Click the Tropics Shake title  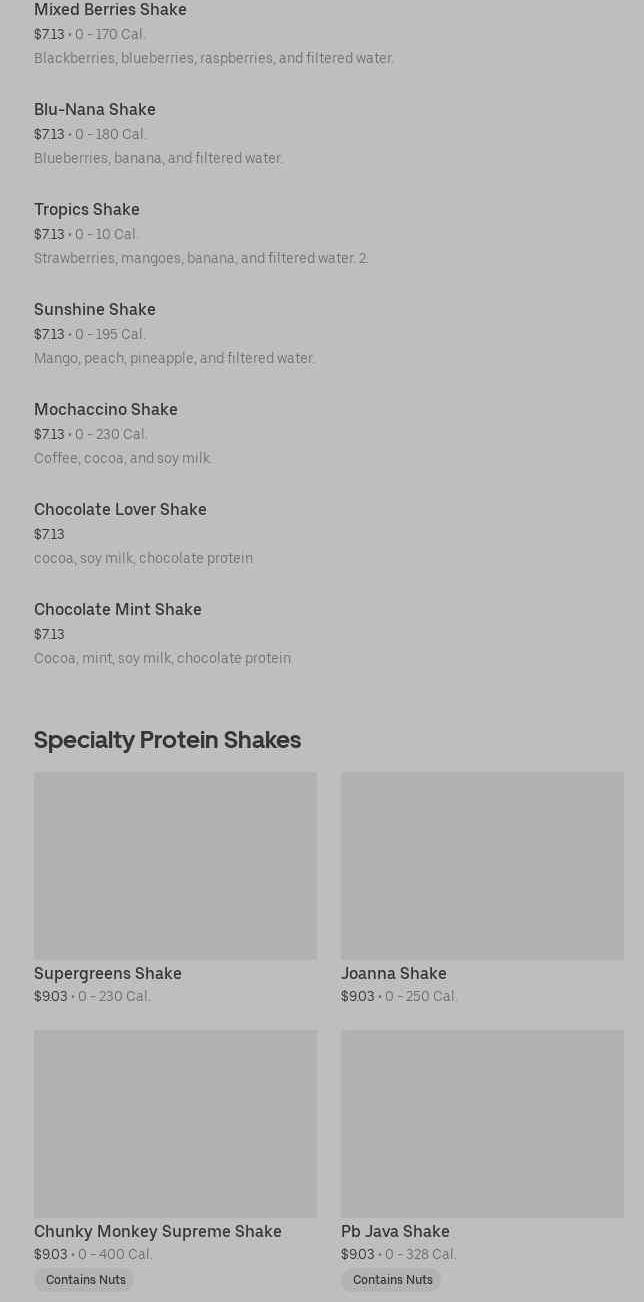87,209
